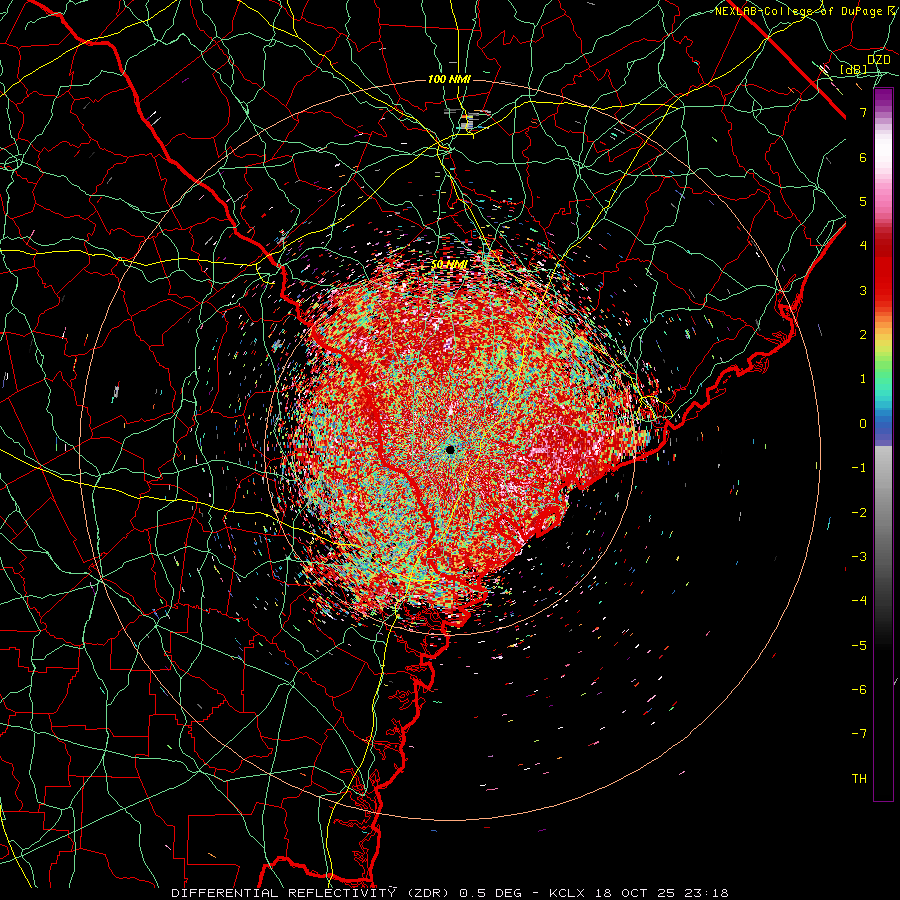Click the "100 NMI" range ring label

click(x=449, y=79)
